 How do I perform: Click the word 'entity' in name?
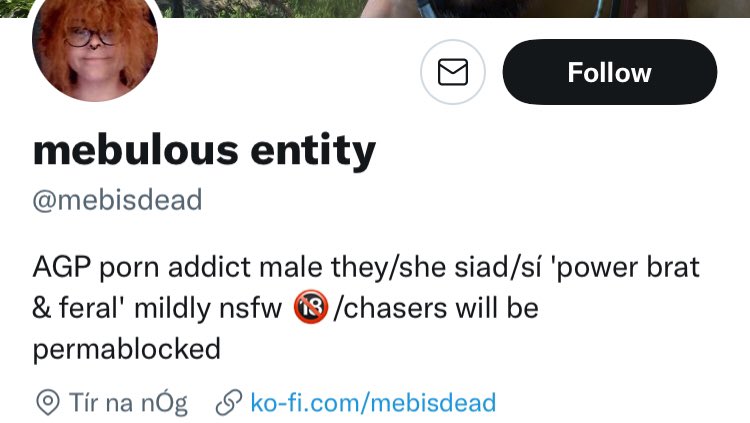313,150
